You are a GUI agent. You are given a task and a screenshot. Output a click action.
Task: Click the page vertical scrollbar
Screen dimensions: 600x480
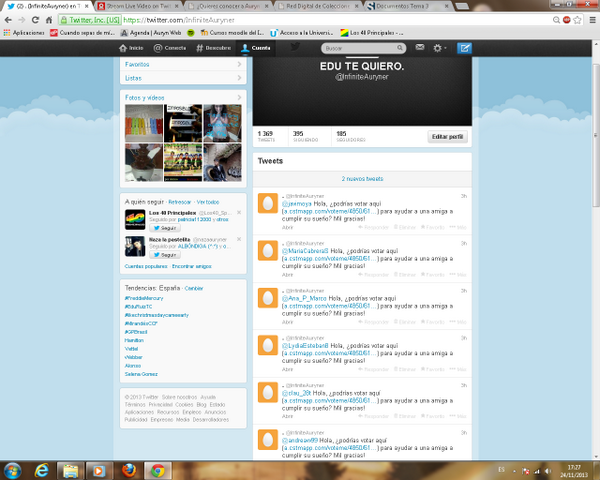click(x=595, y=134)
